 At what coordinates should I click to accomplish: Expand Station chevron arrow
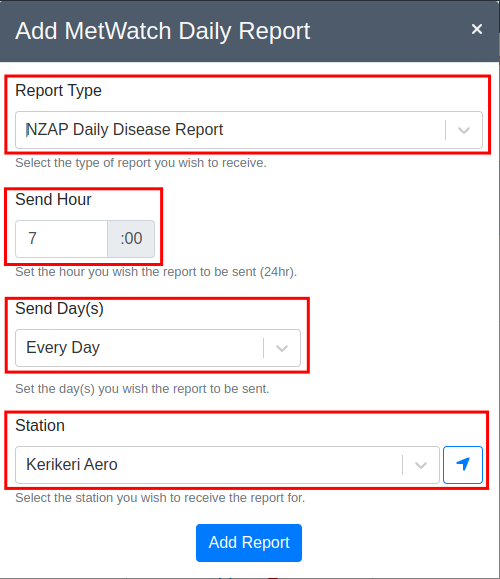[x=421, y=465]
